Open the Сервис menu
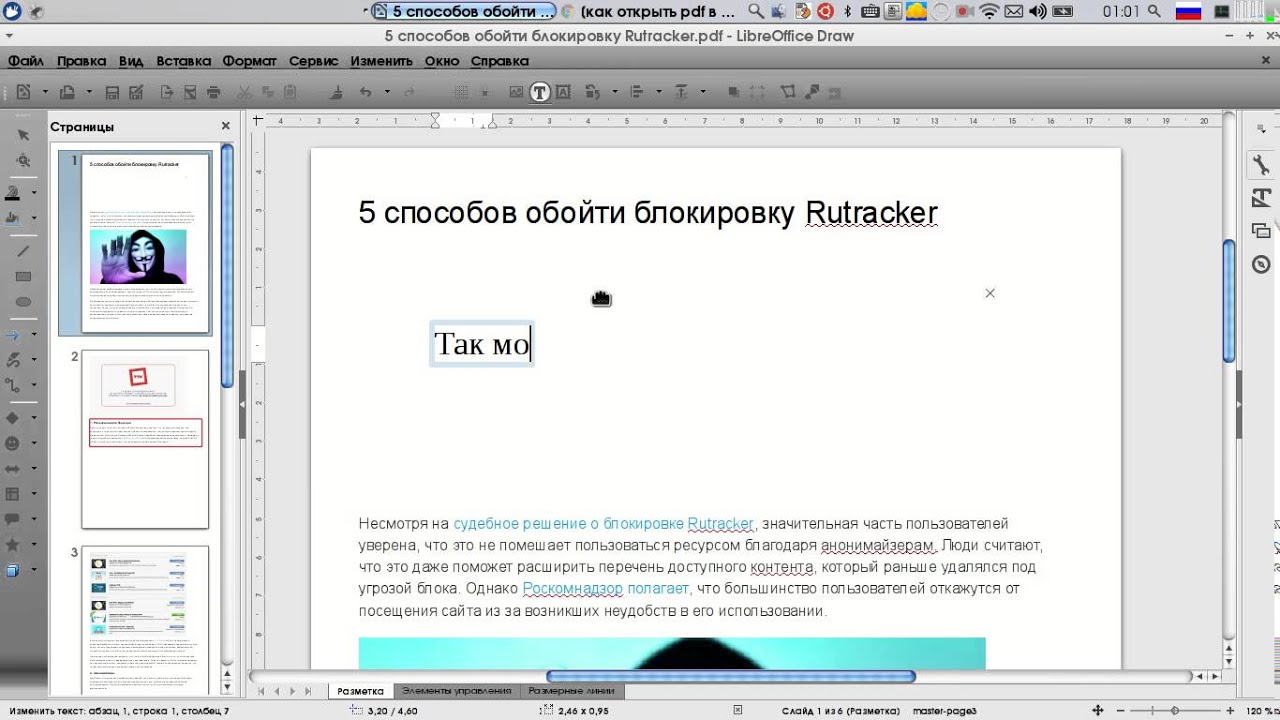 pos(314,61)
